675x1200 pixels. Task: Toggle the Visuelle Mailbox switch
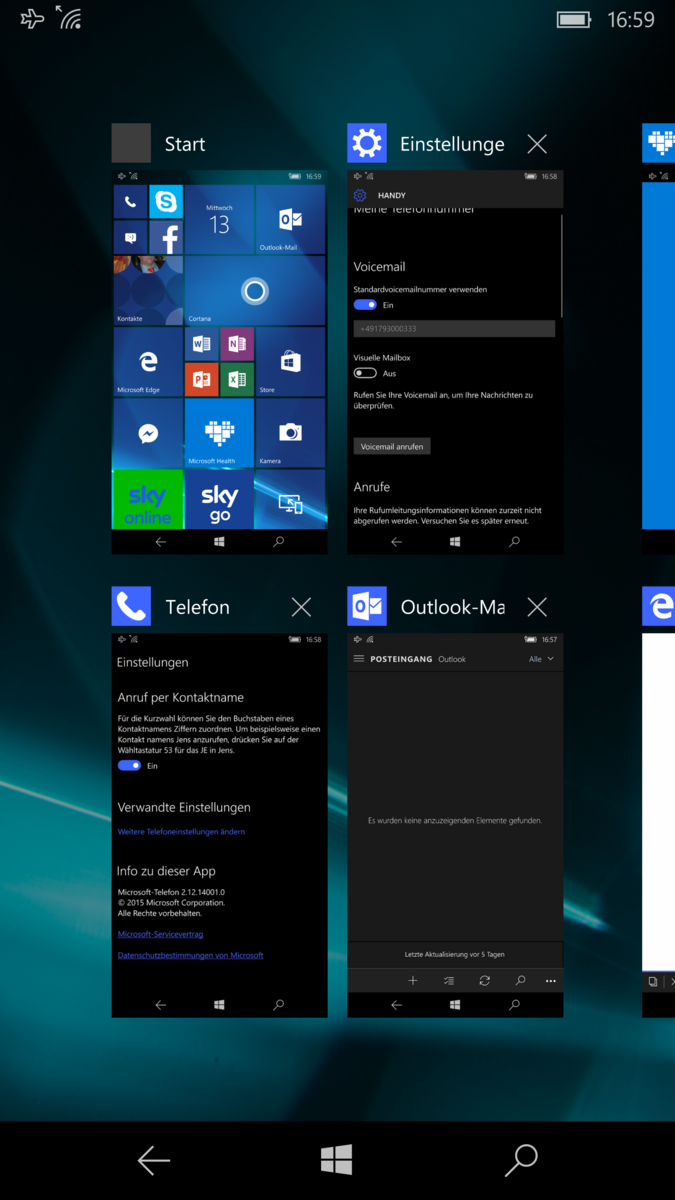point(365,373)
